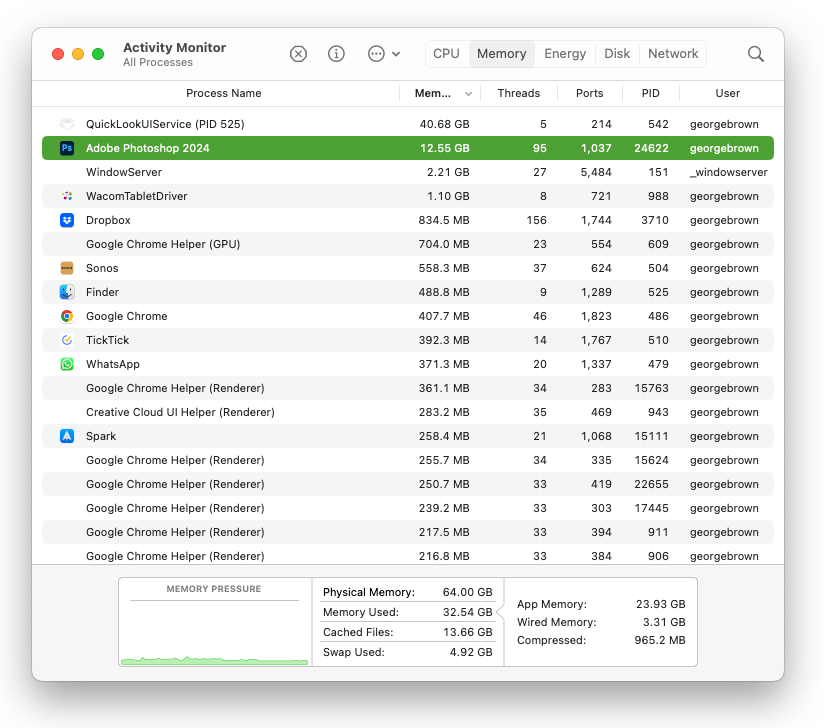
Task: Show the Disk tab
Action: coord(617,54)
